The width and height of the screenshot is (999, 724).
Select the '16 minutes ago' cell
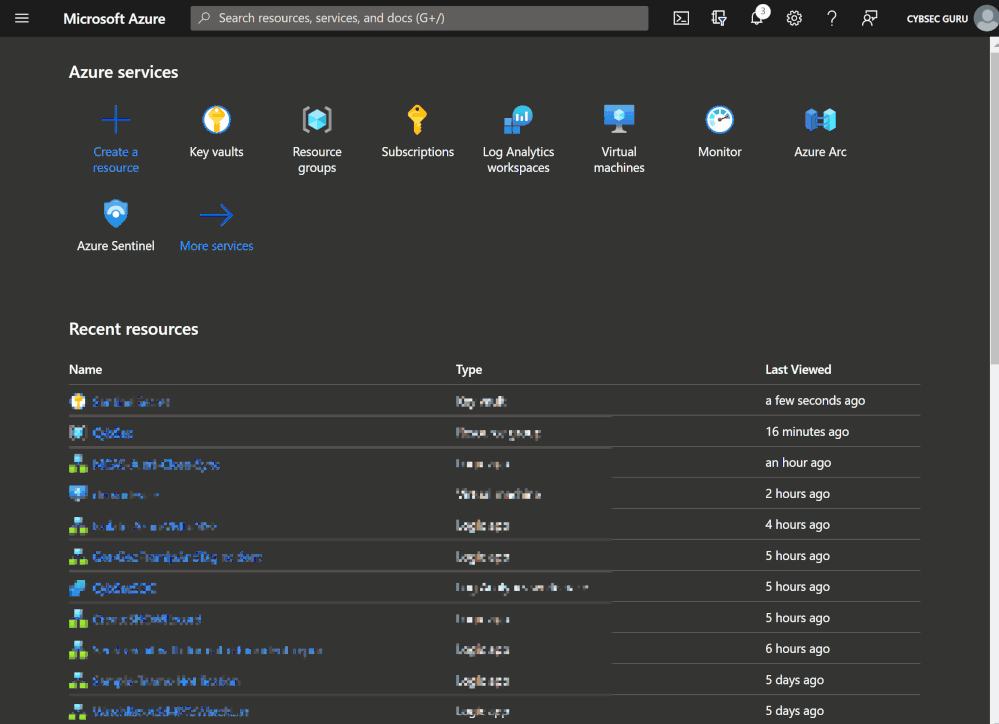(x=807, y=431)
